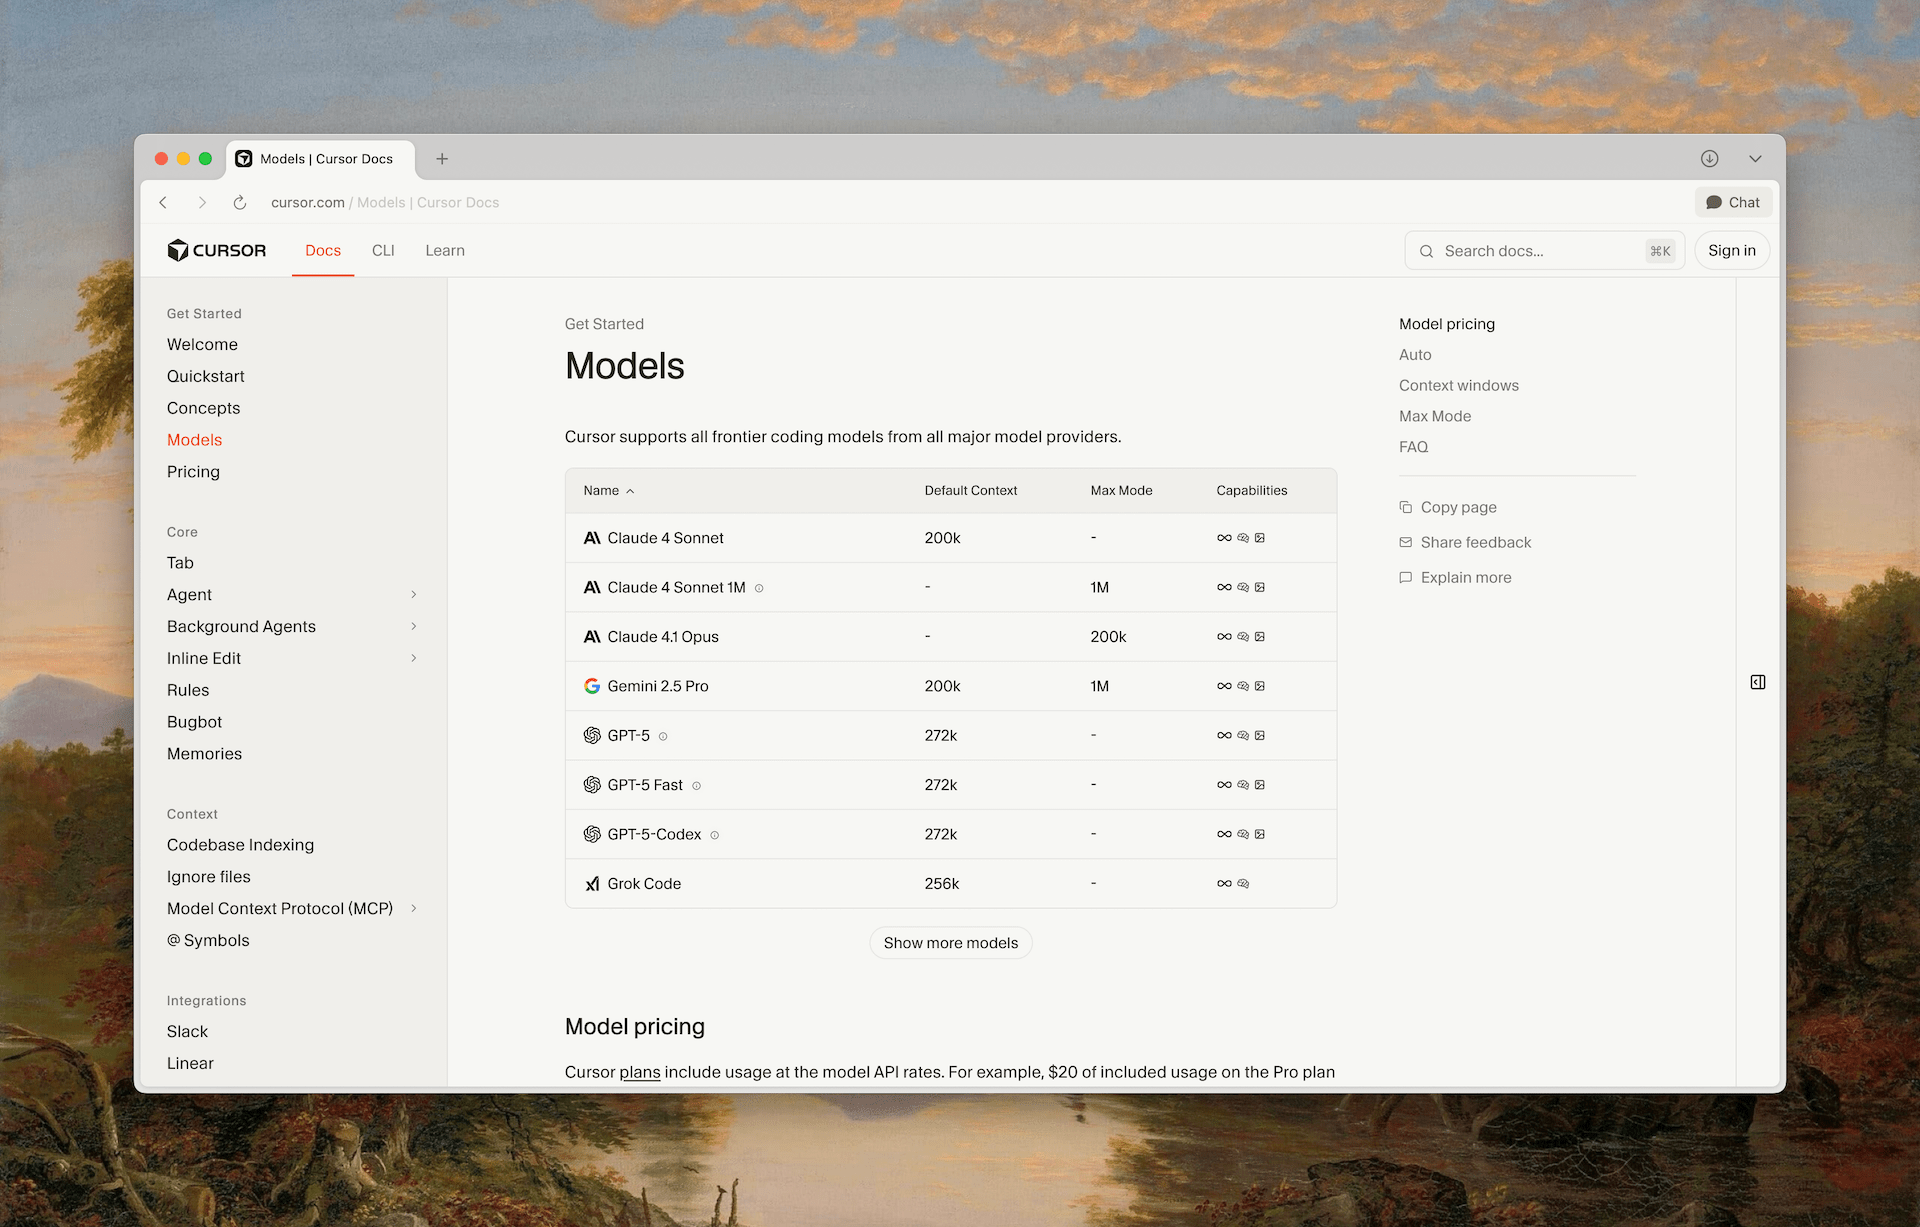Switch to the Learn tab
Screen dimensions: 1920x1227
(444, 250)
